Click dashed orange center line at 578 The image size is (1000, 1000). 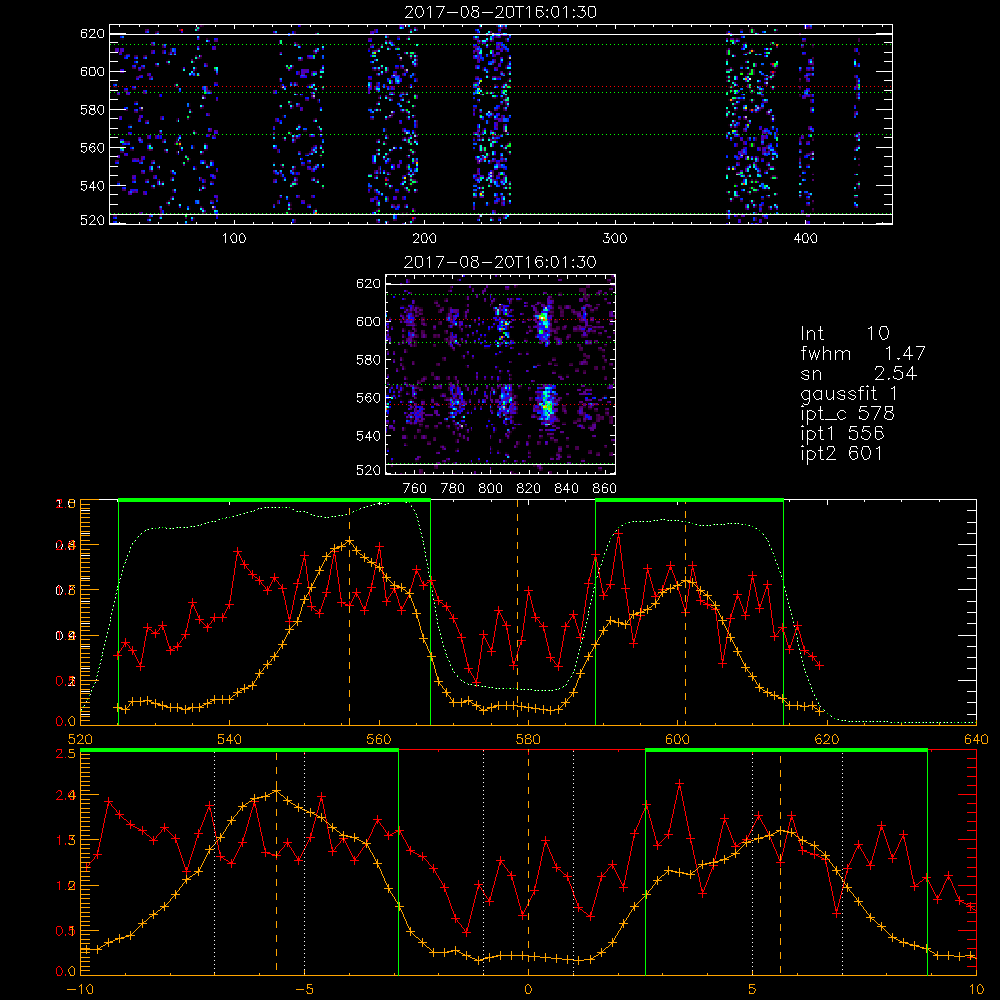[x=517, y=612]
